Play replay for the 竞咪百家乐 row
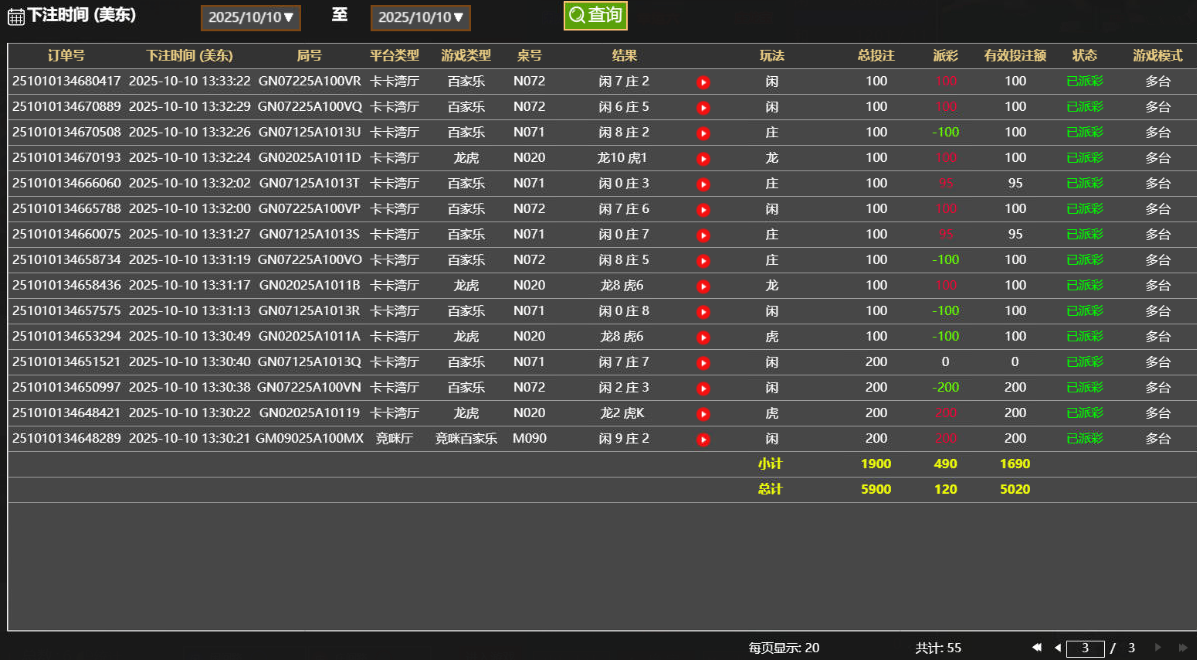 tap(703, 438)
